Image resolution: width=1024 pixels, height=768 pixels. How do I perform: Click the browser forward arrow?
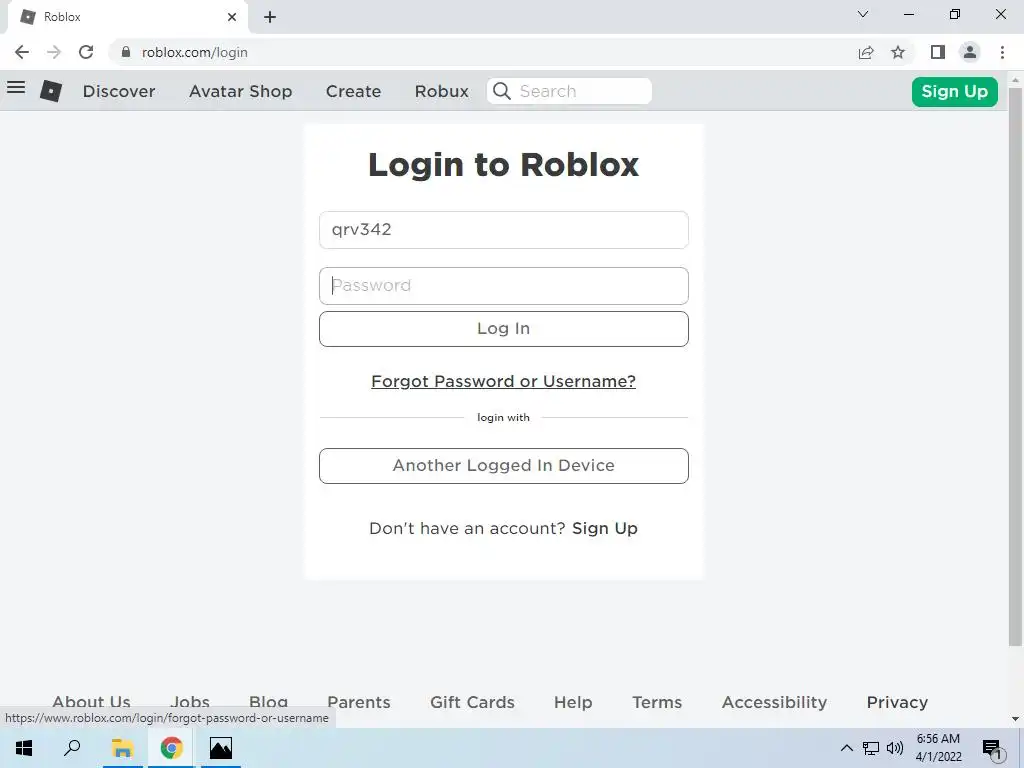tap(54, 52)
